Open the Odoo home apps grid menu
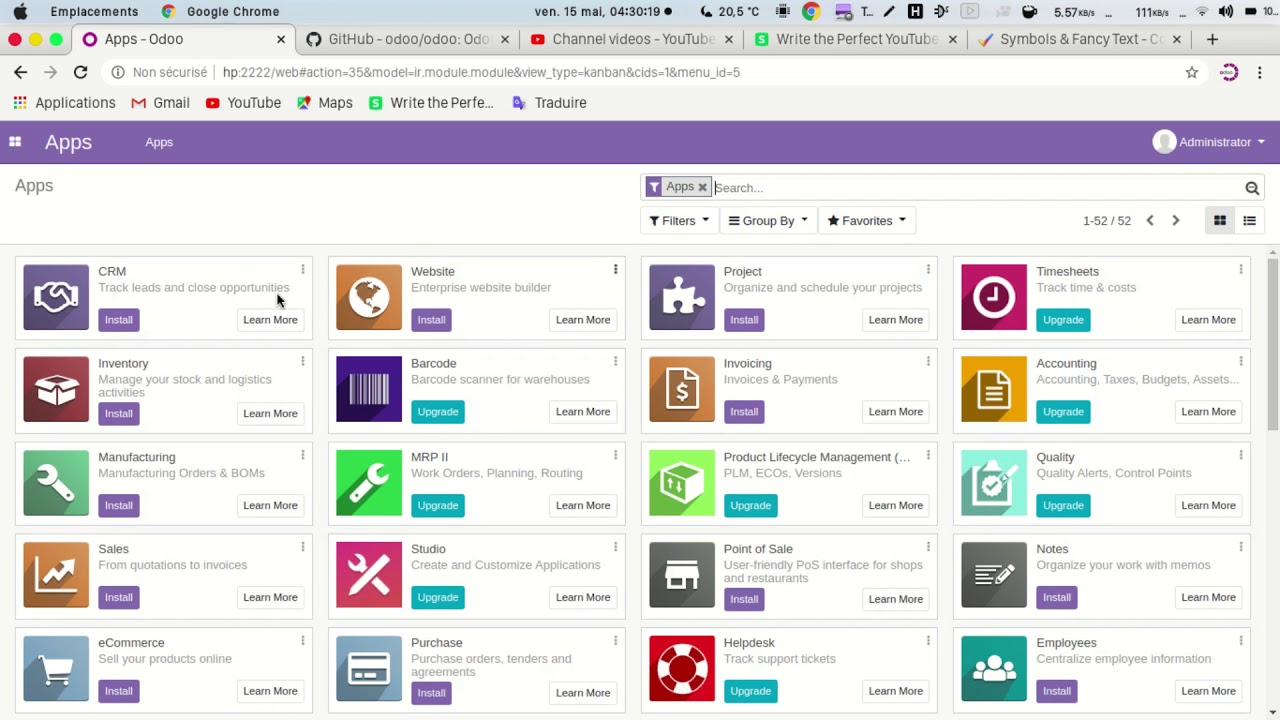The width and height of the screenshot is (1280, 720). [15, 142]
